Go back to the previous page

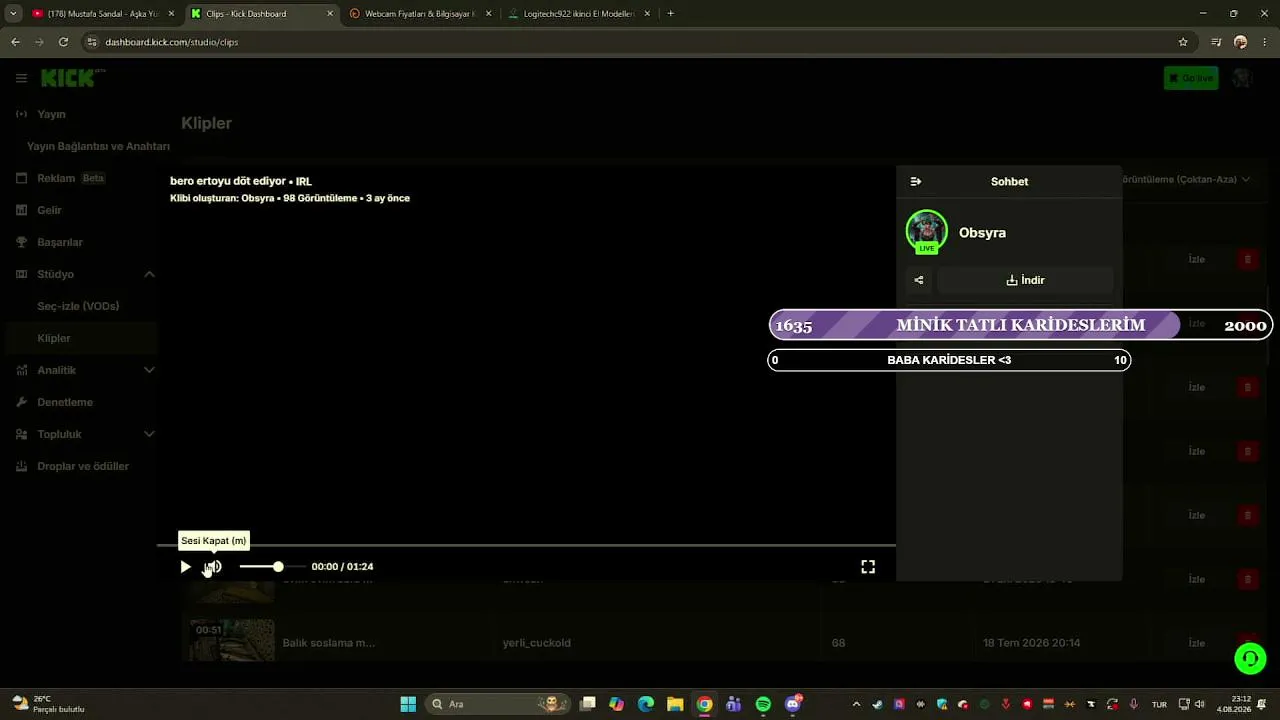[15, 42]
